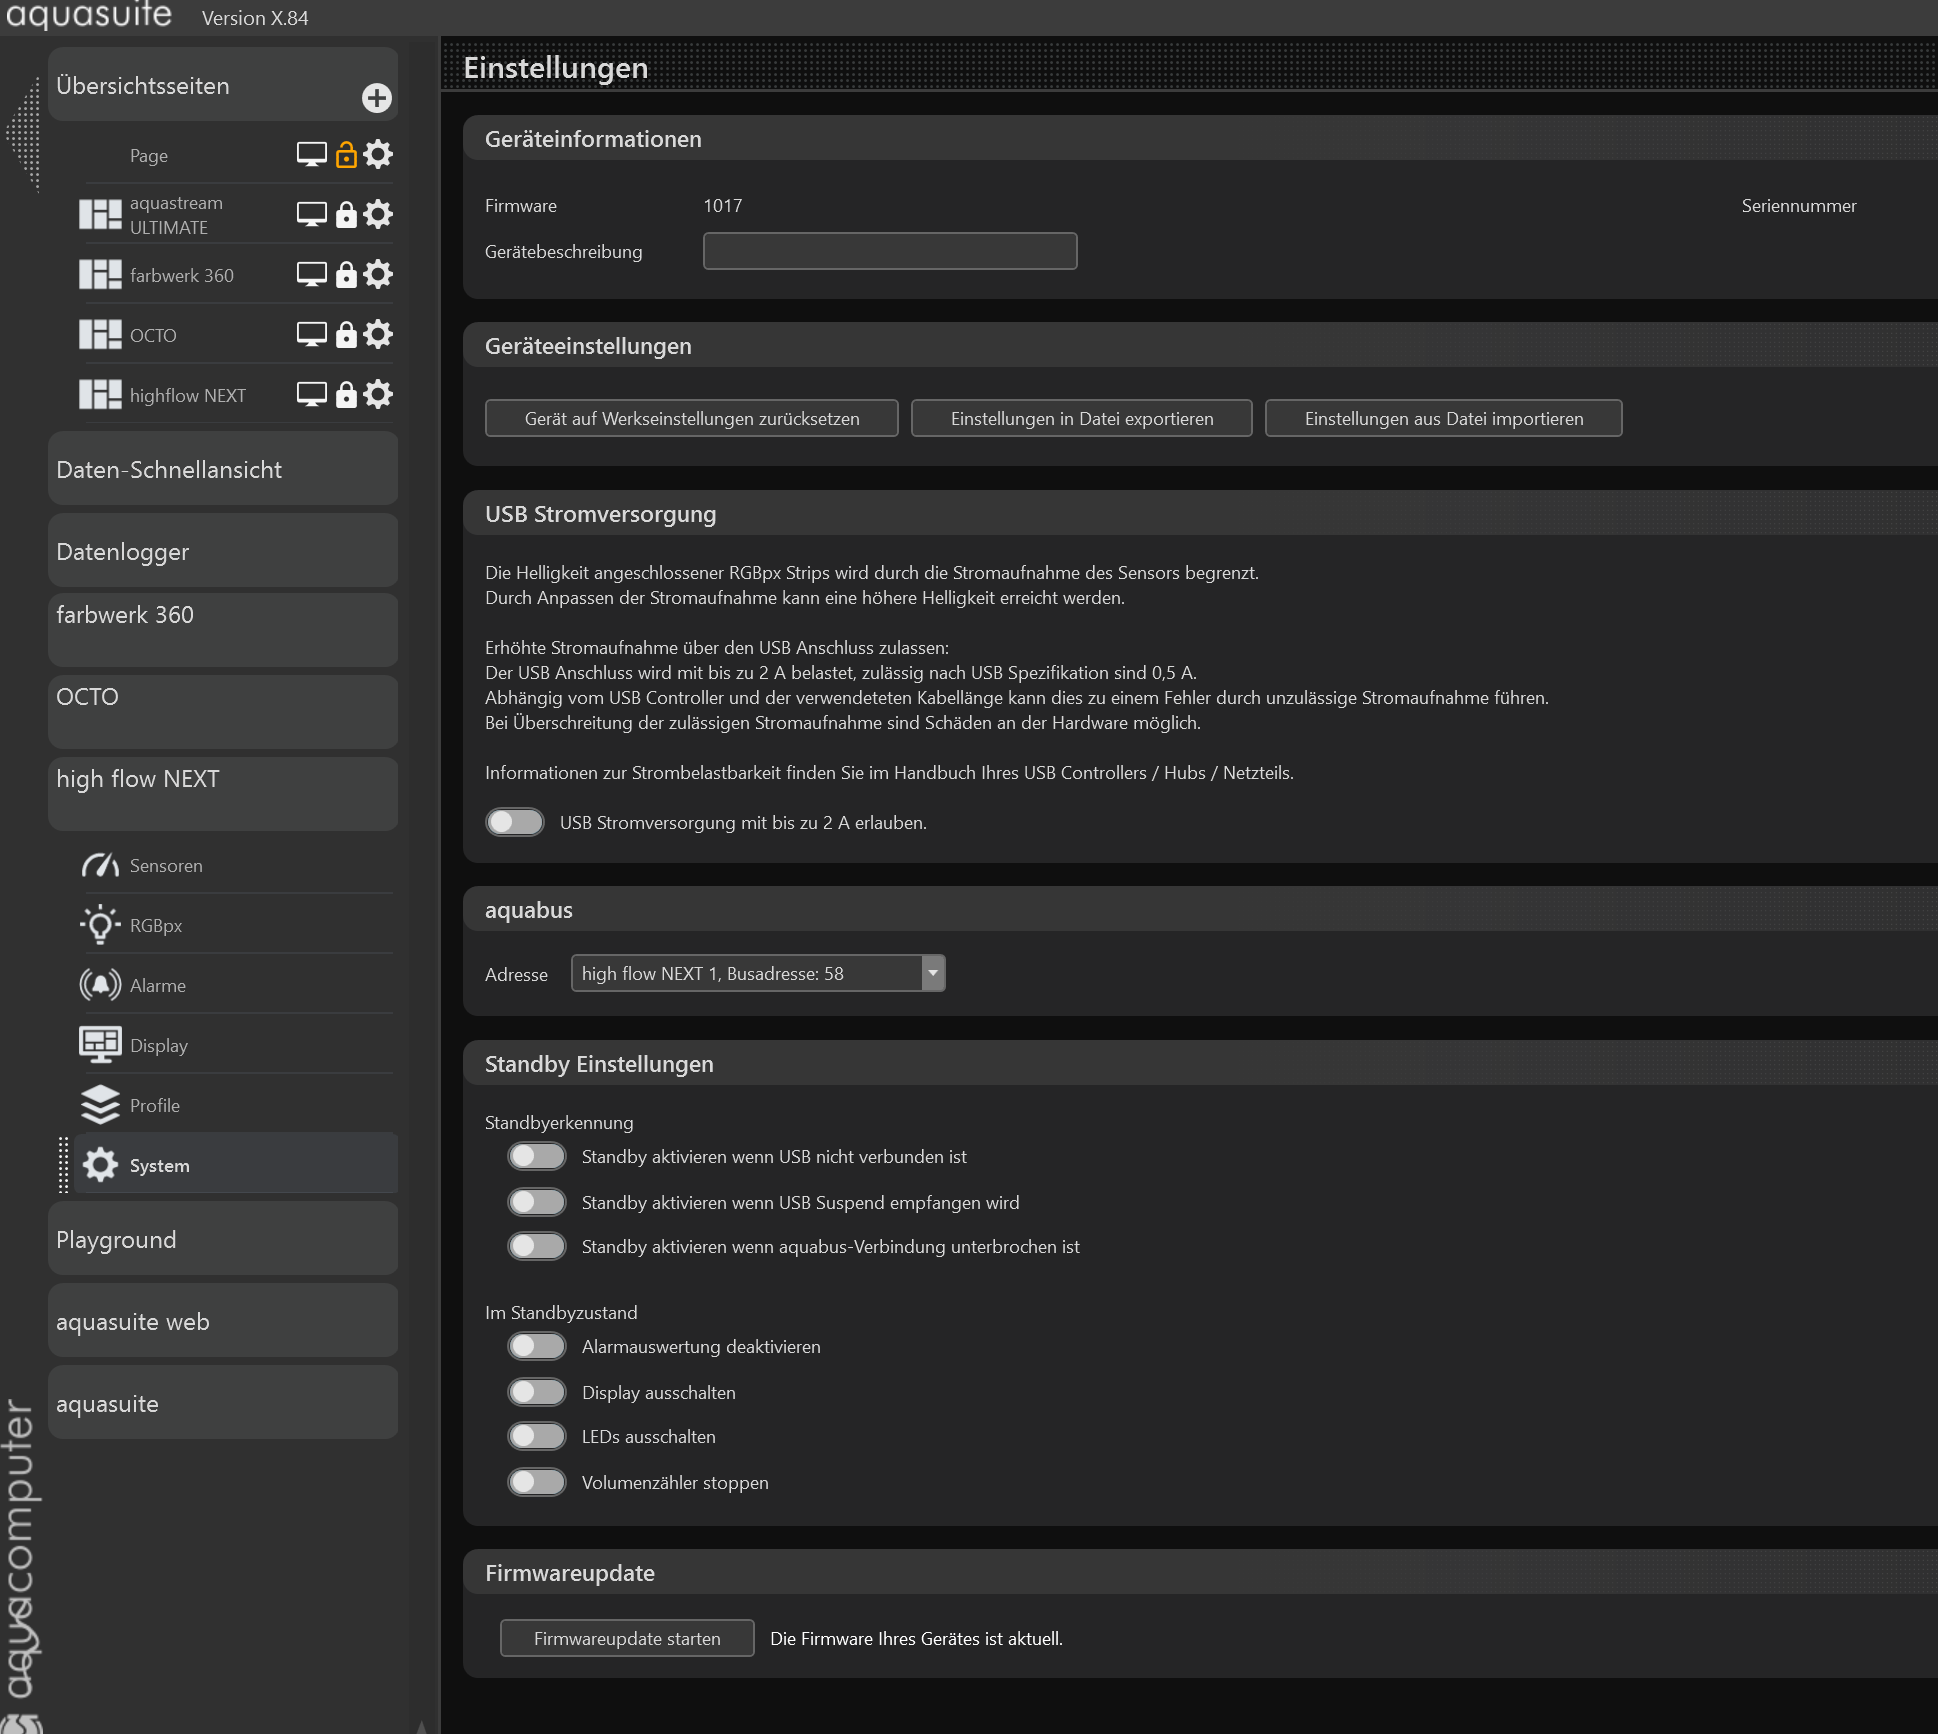Select the Display menu item
This screenshot has width=1938, height=1734.
pyautogui.click(x=158, y=1045)
